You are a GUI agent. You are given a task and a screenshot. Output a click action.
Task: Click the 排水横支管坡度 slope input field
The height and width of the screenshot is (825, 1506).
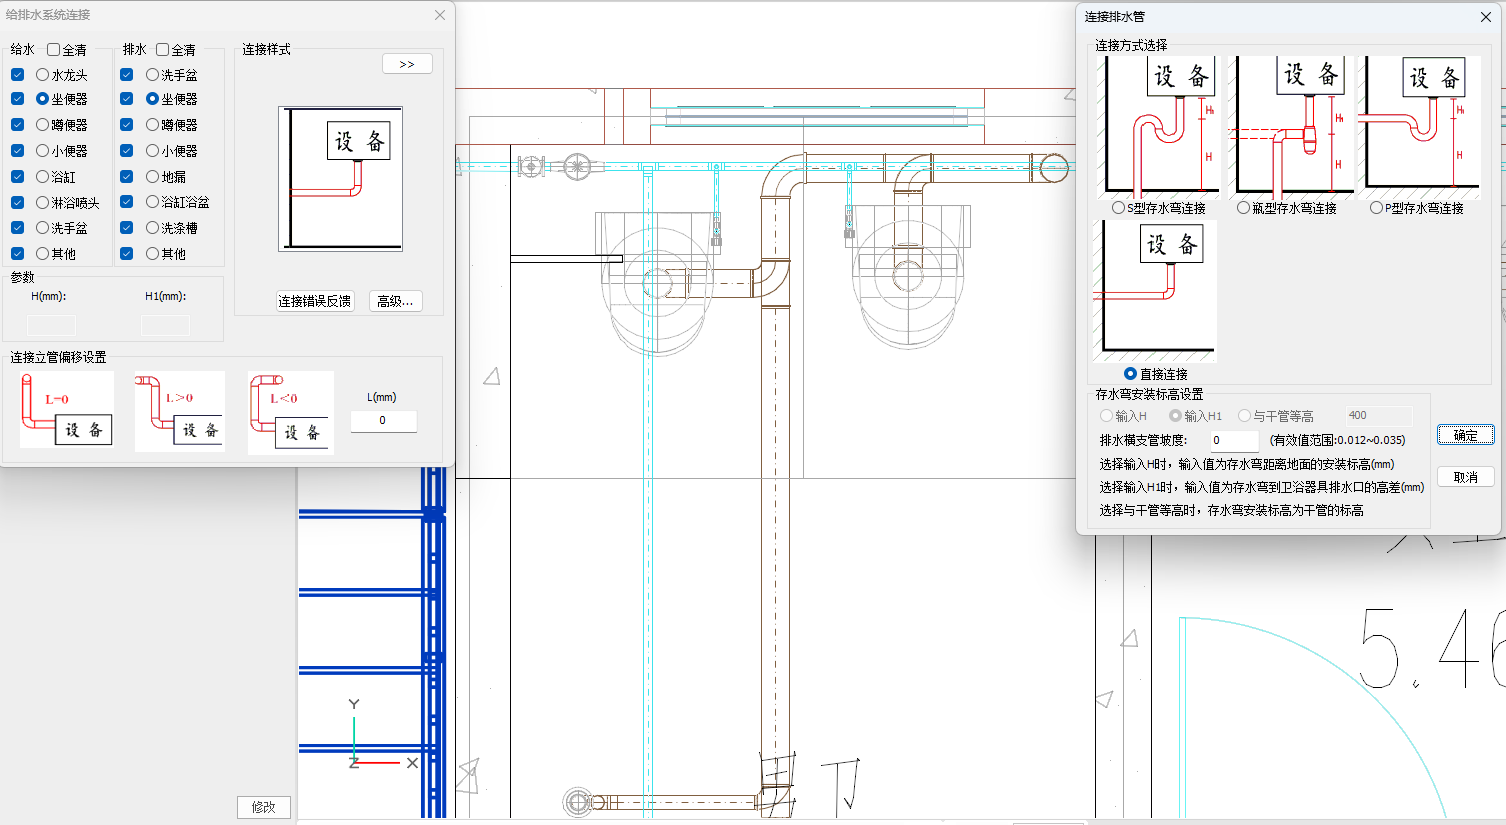(x=1231, y=440)
